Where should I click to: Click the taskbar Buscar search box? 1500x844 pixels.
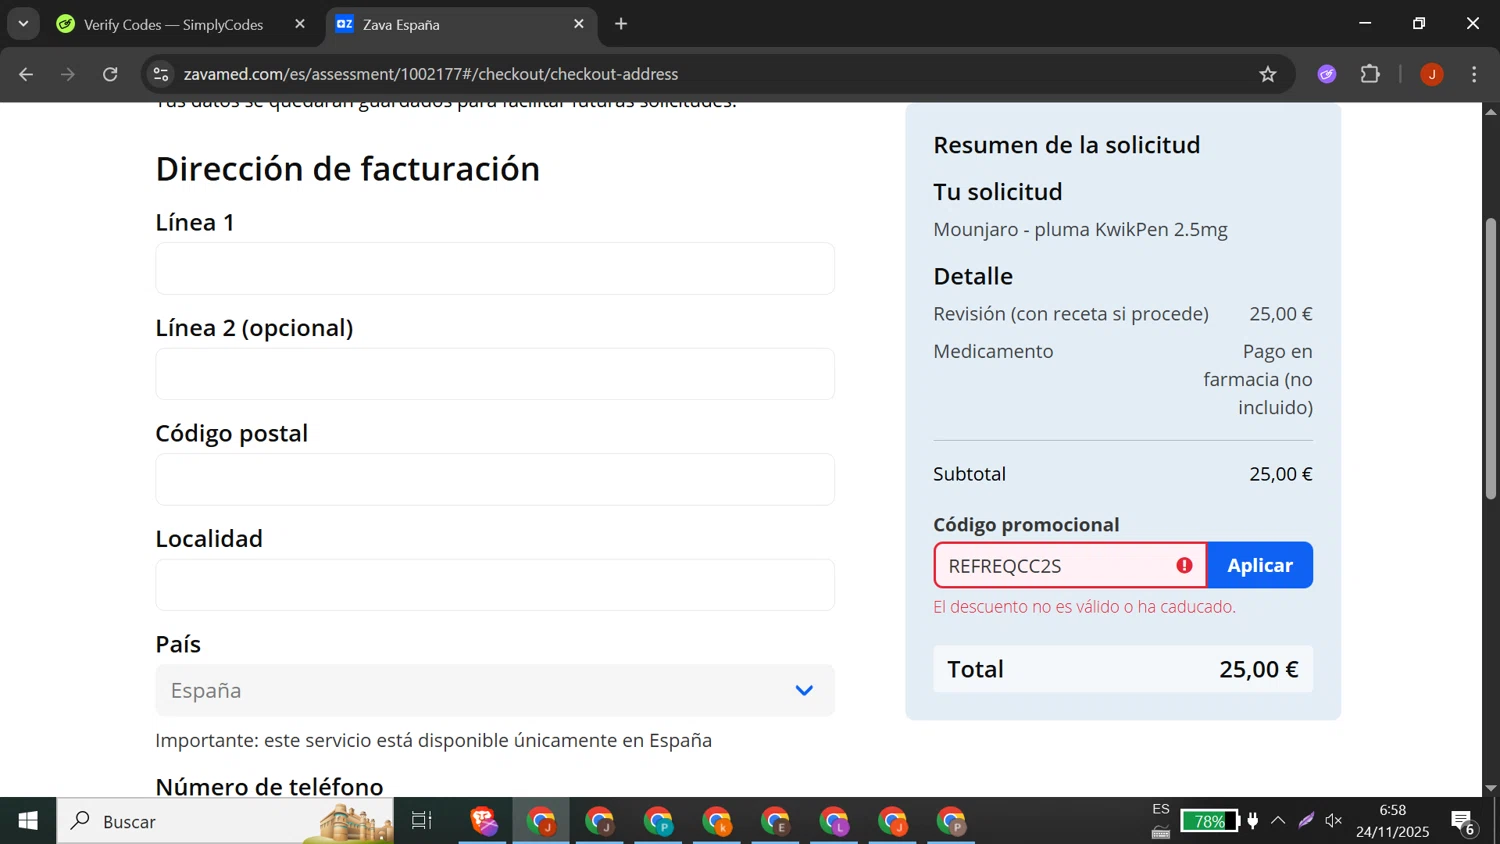click(x=225, y=821)
